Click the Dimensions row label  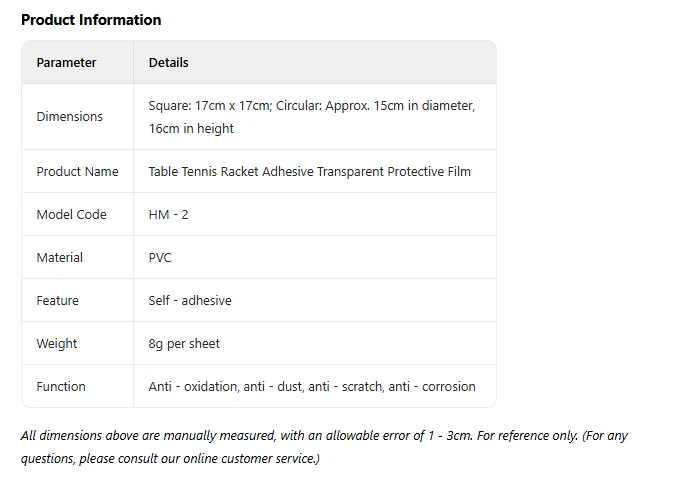point(70,117)
